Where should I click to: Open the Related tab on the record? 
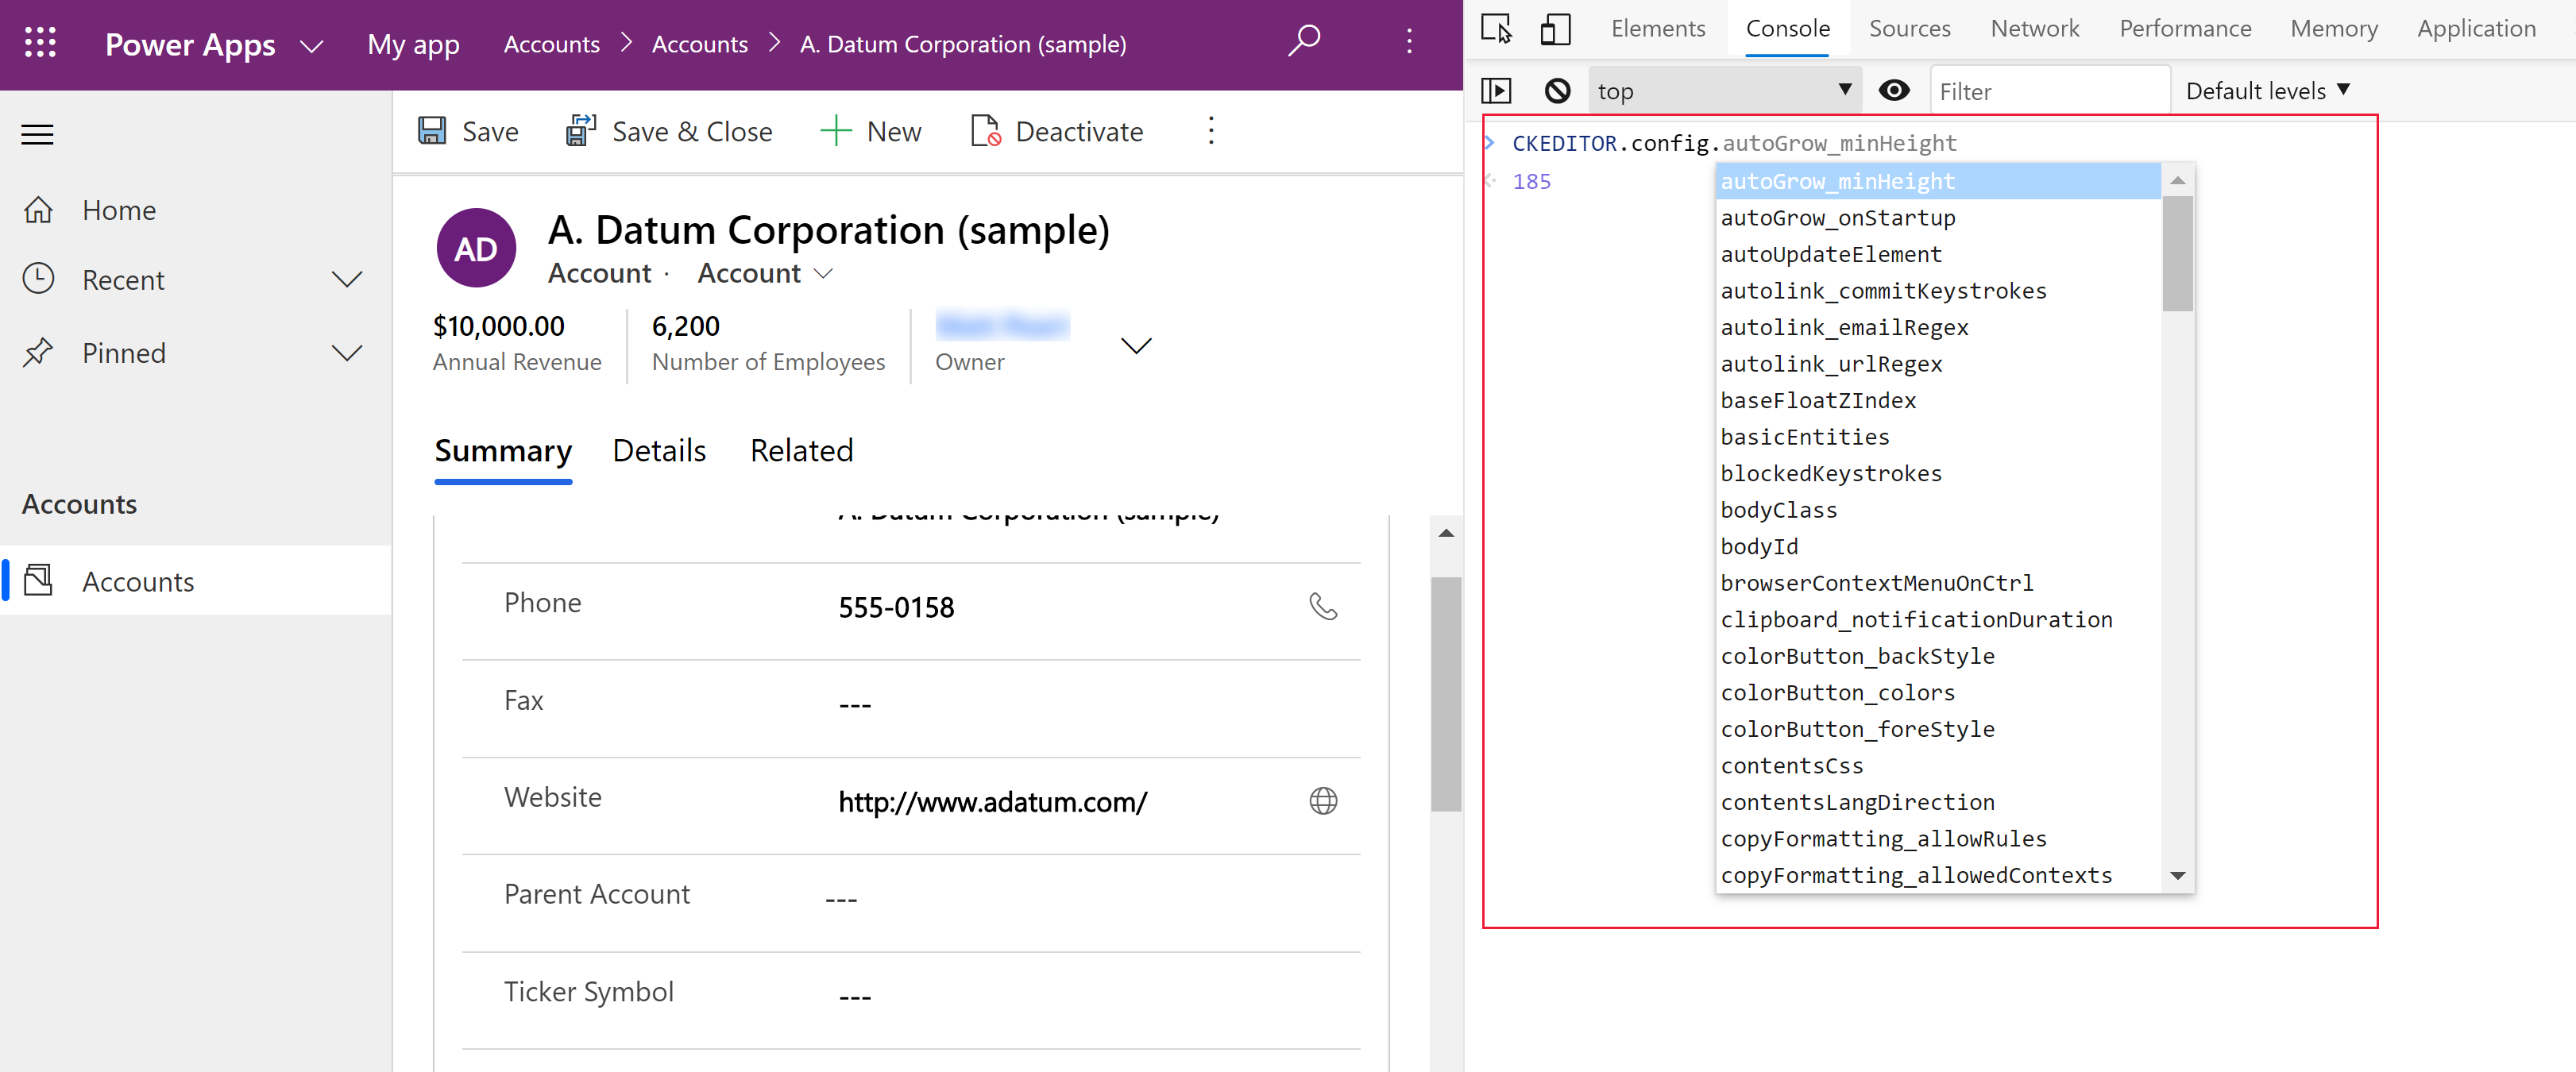[801, 449]
